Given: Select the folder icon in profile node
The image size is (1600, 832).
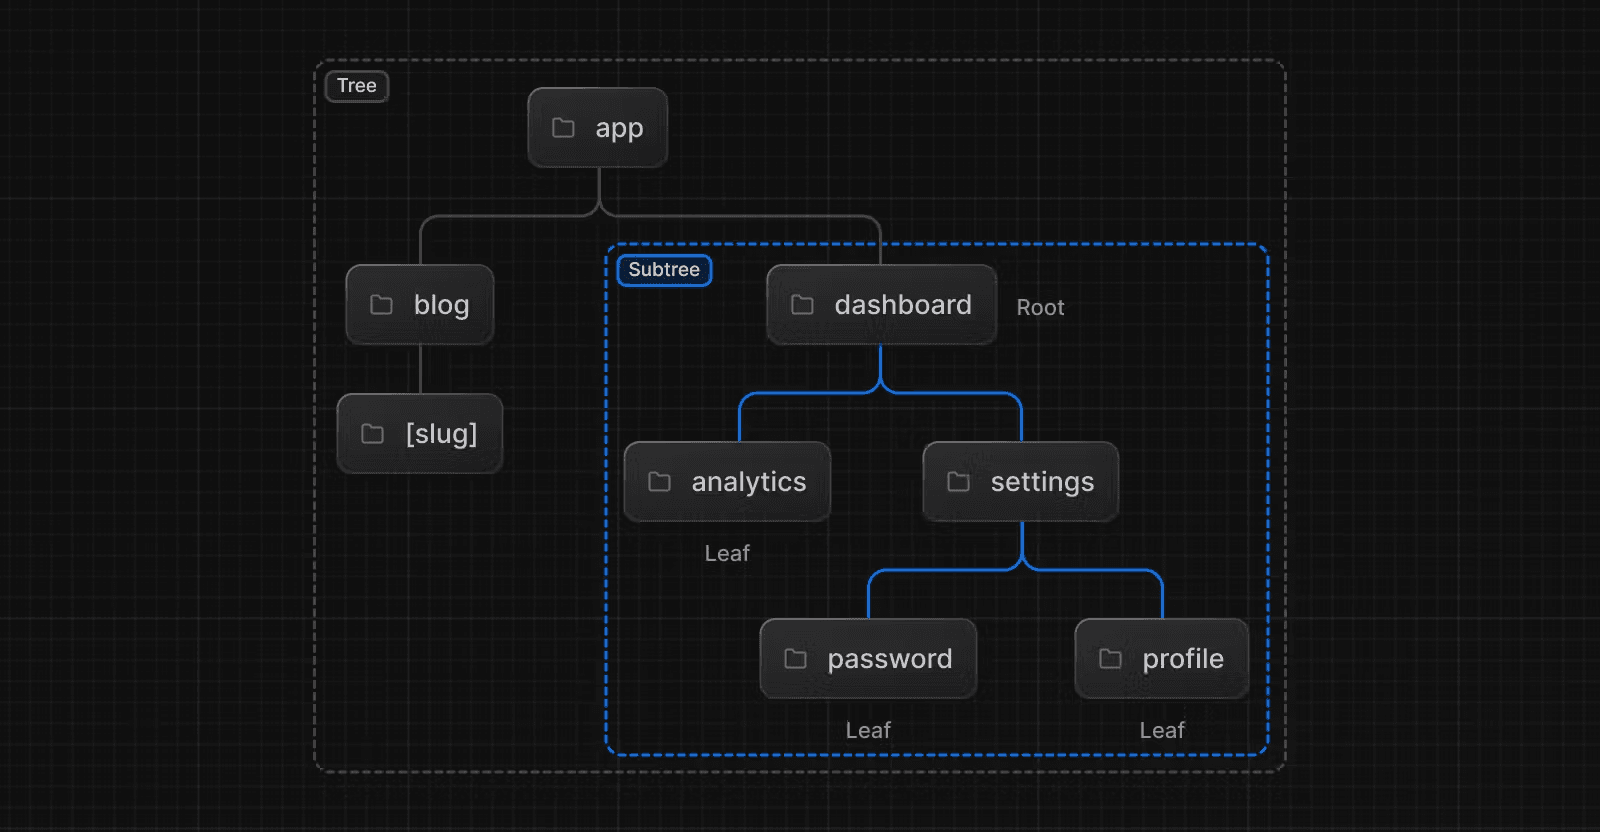Looking at the screenshot, I should click(1110, 659).
